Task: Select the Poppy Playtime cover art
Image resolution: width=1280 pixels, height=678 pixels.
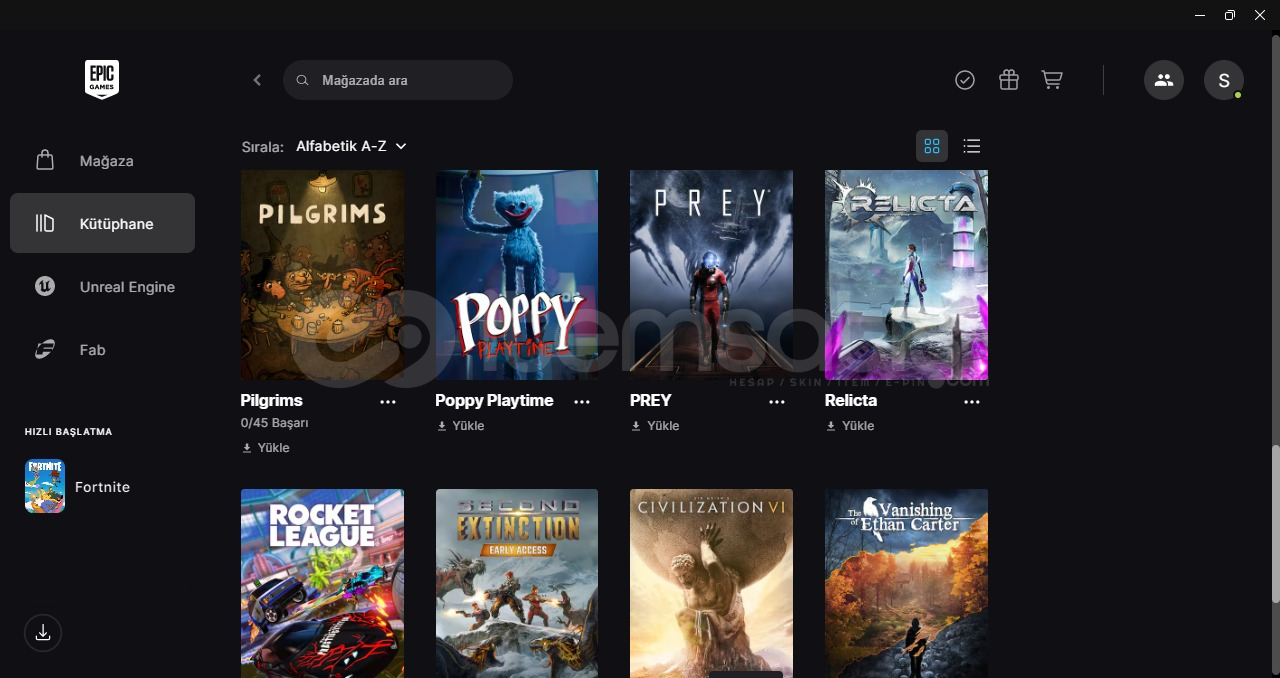Action: pyautogui.click(x=517, y=275)
